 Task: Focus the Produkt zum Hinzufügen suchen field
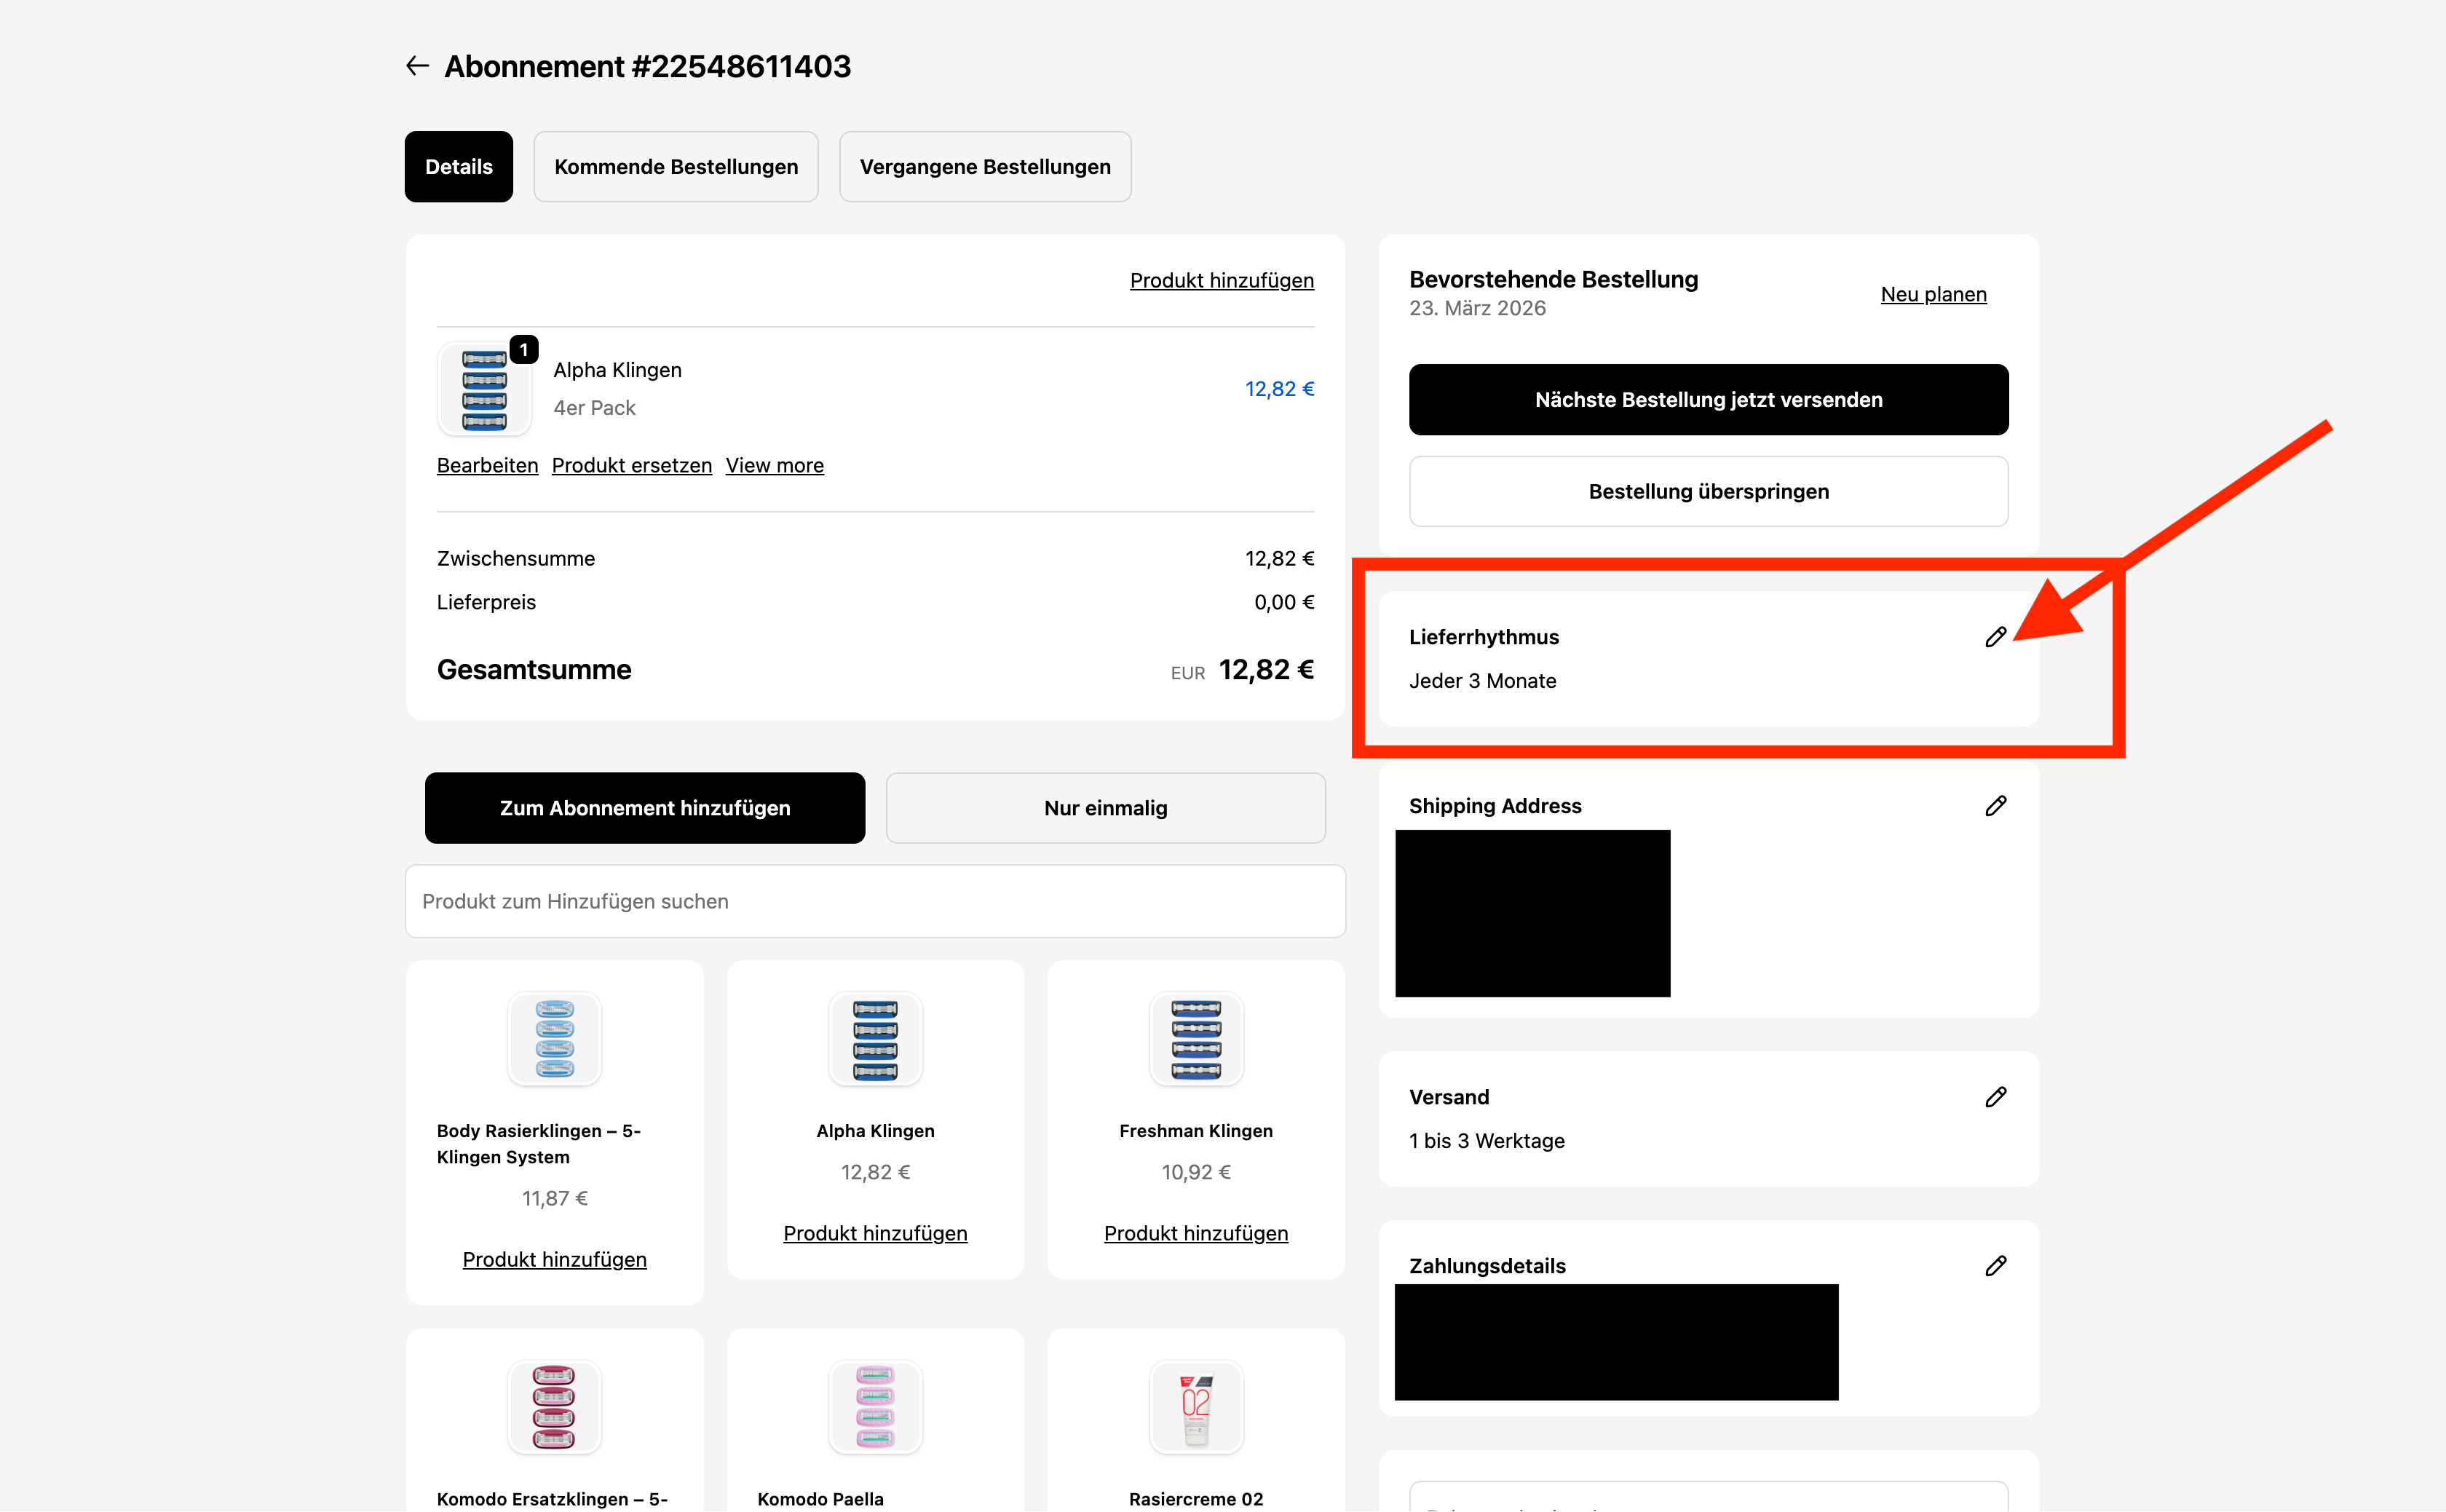[875, 902]
